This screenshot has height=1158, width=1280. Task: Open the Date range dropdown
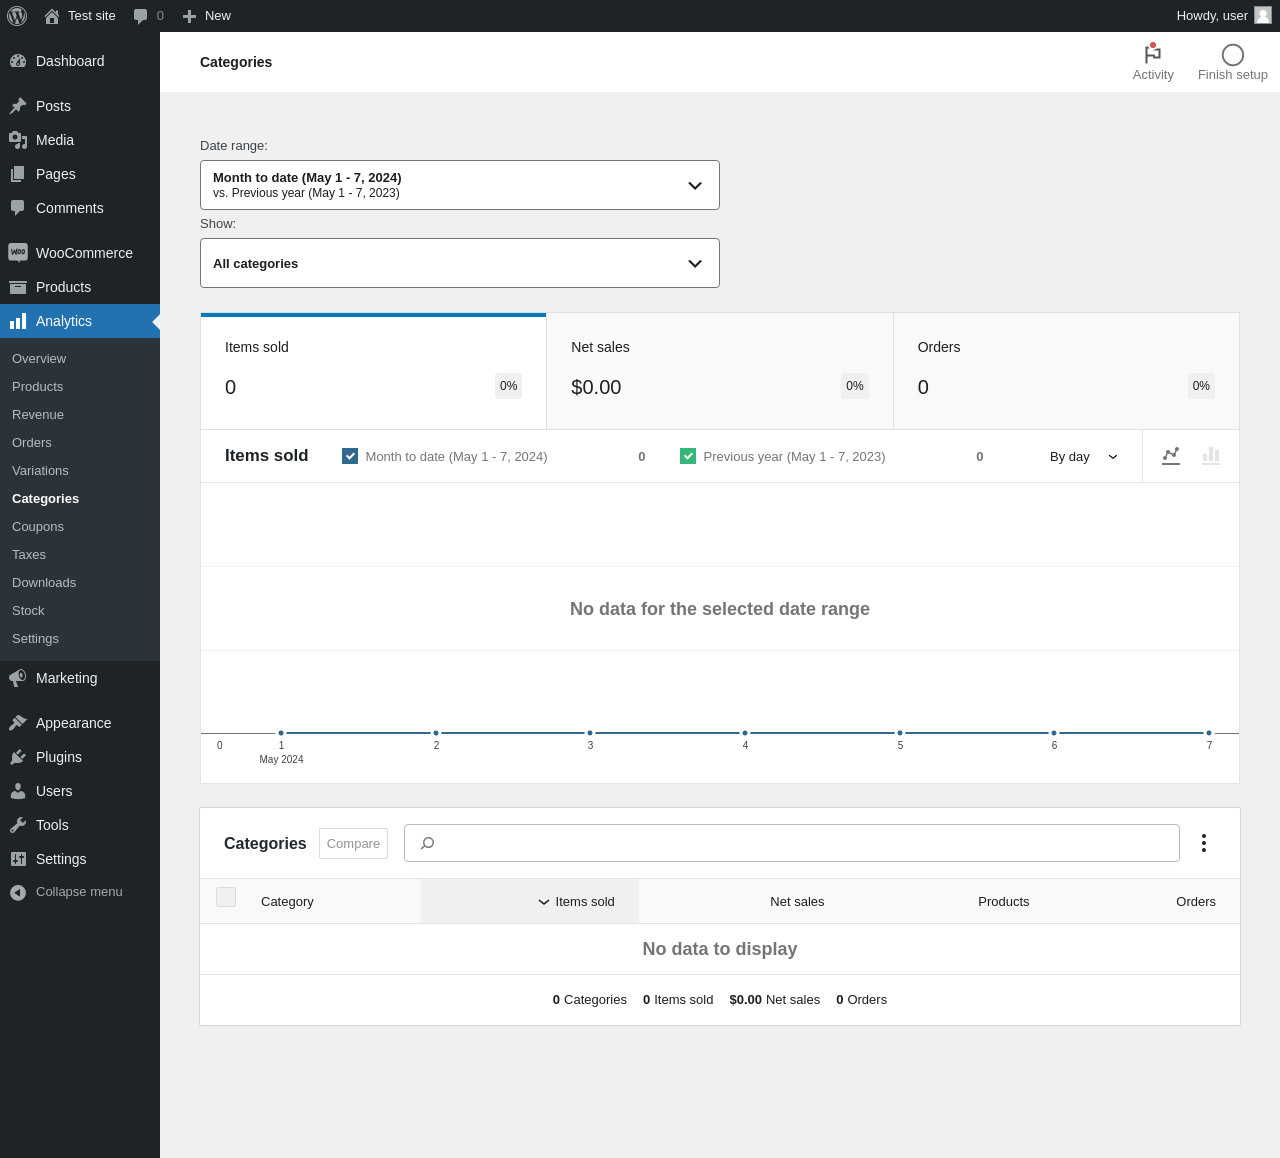click(x=460, y=185)
